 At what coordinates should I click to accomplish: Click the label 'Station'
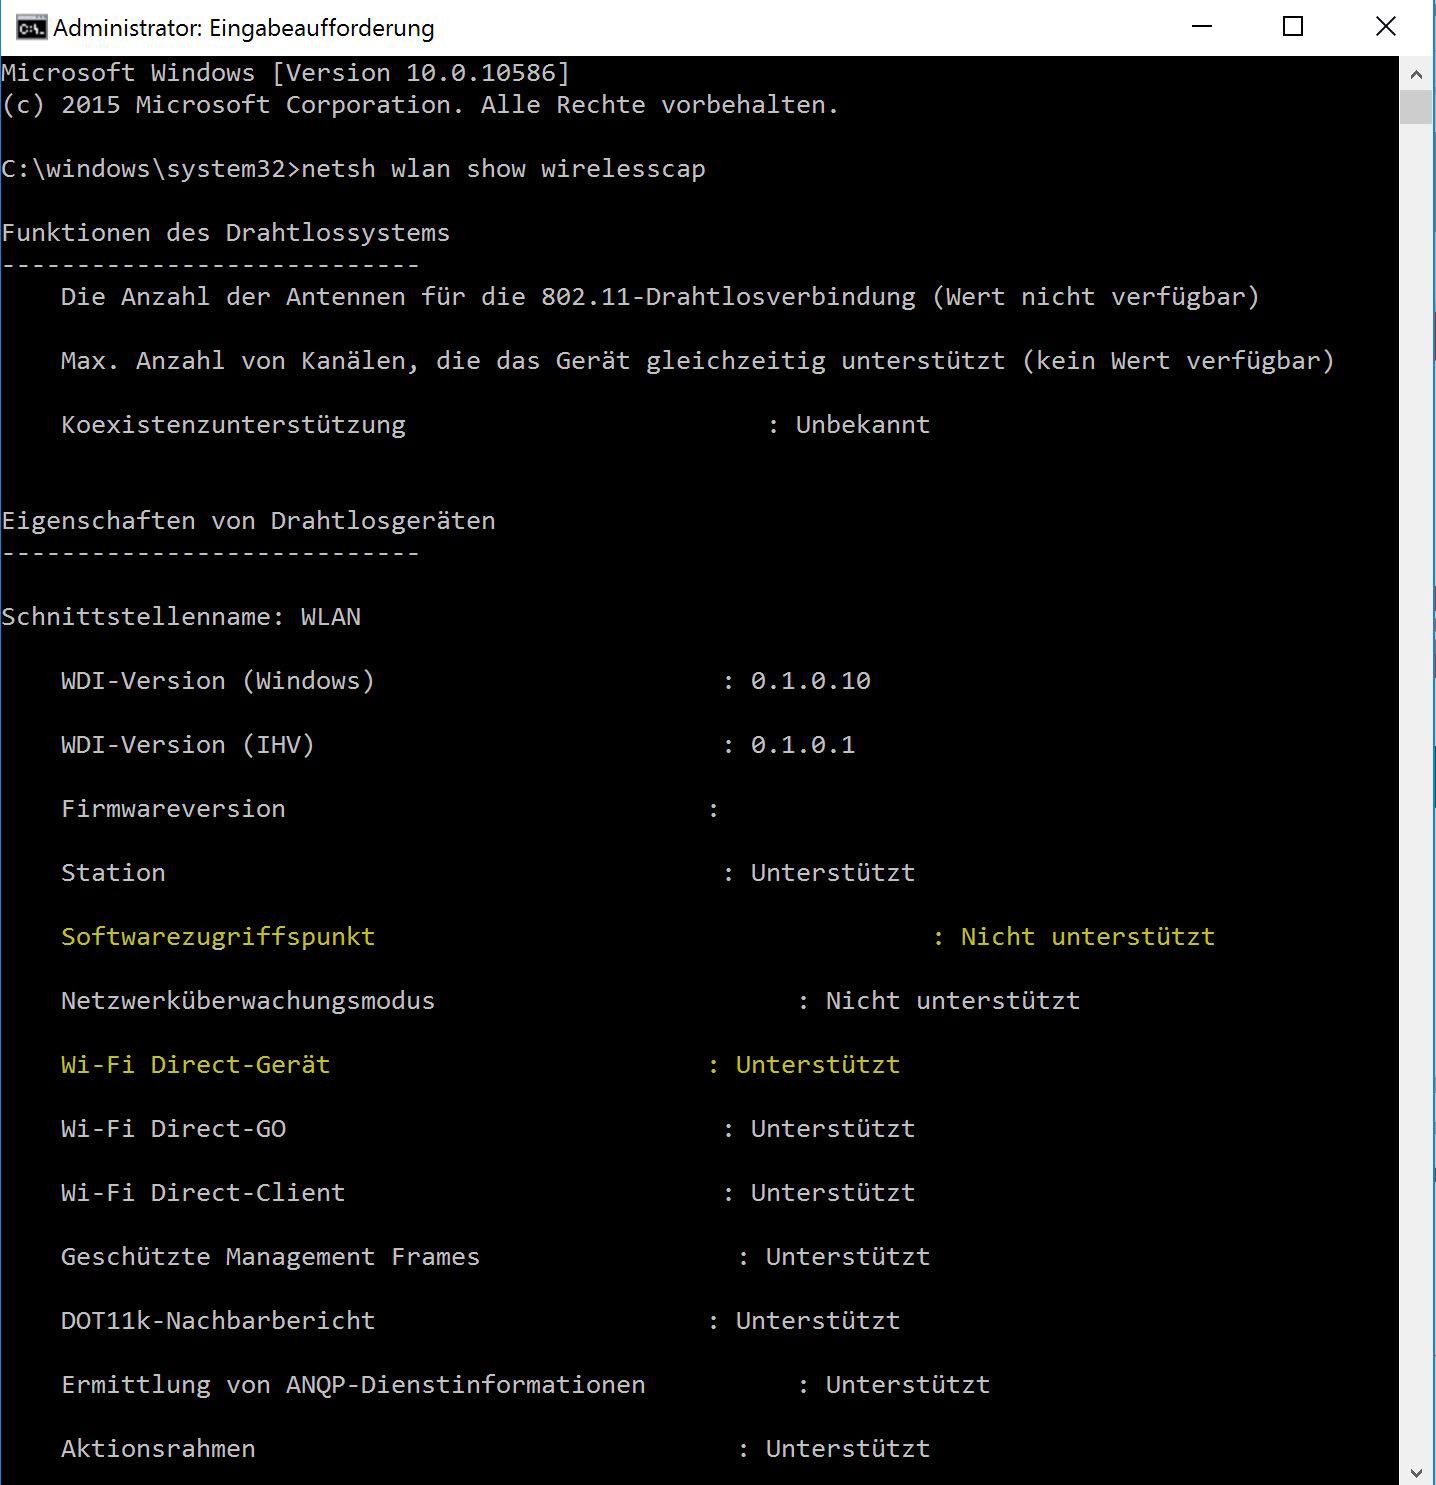click(x=113, y=873)
